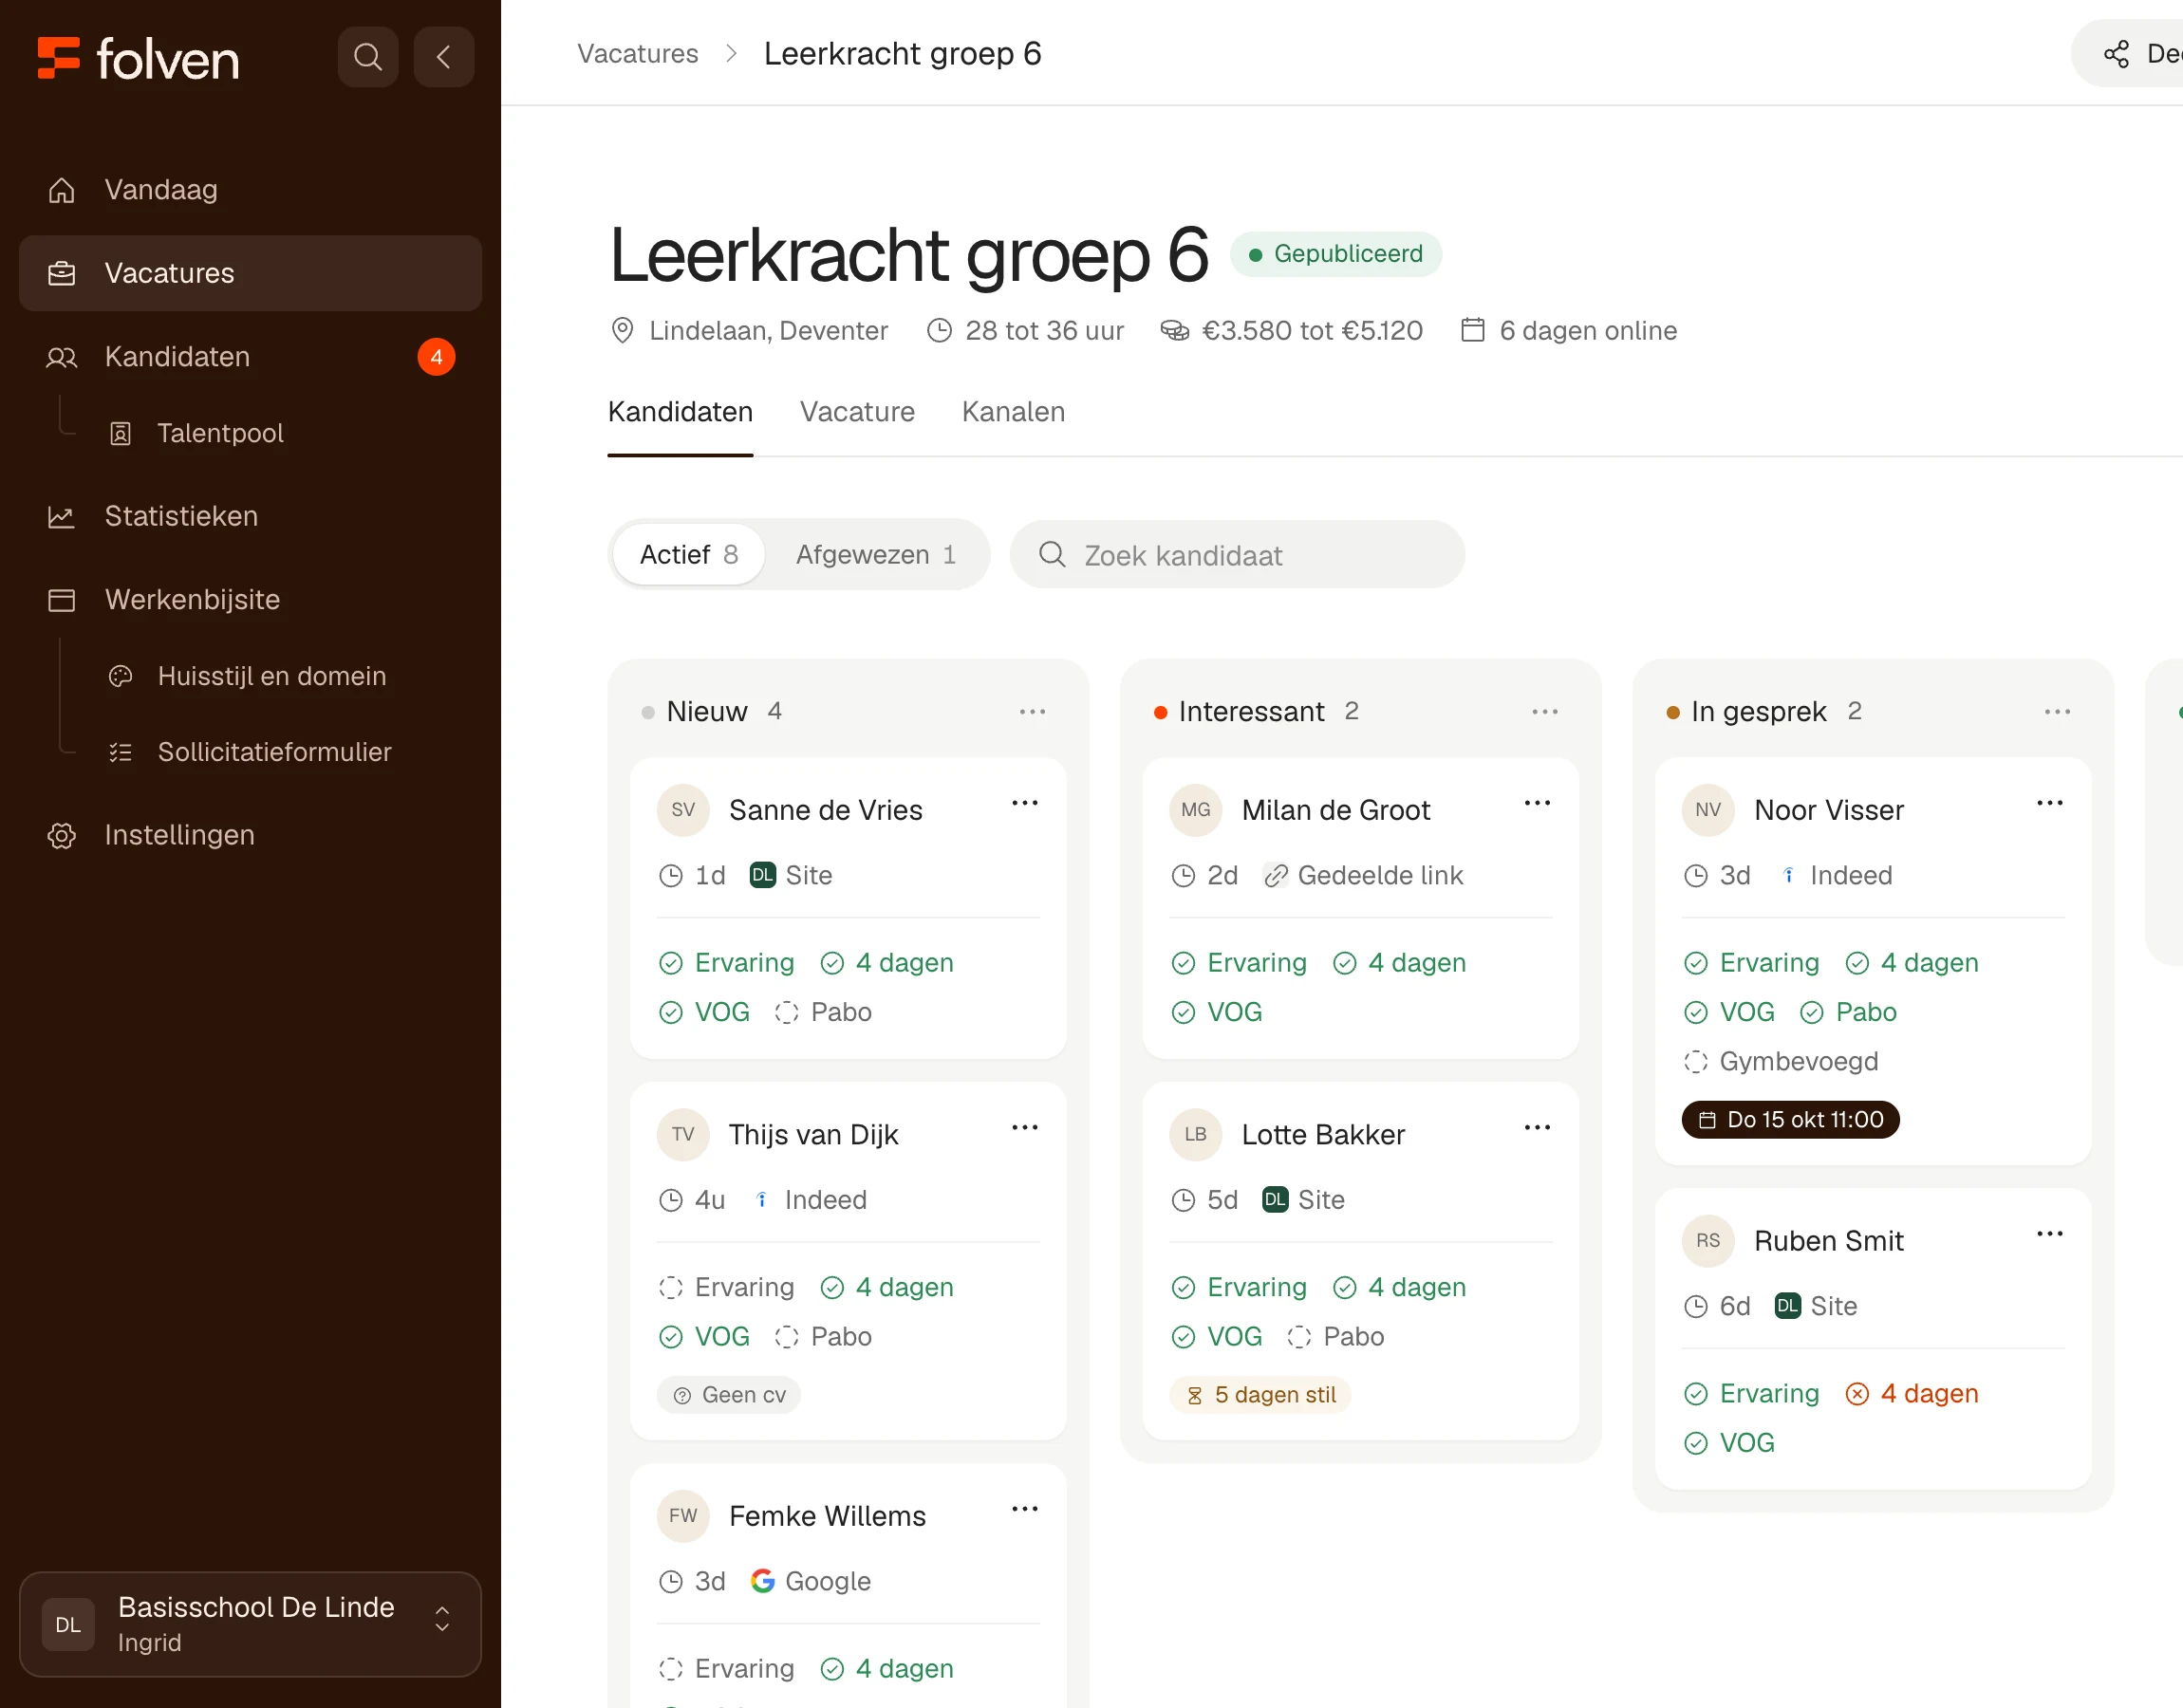Open options for Milan de Groot card
This screenshot has width=2183, height=1708.
[x=1537, y=803]
